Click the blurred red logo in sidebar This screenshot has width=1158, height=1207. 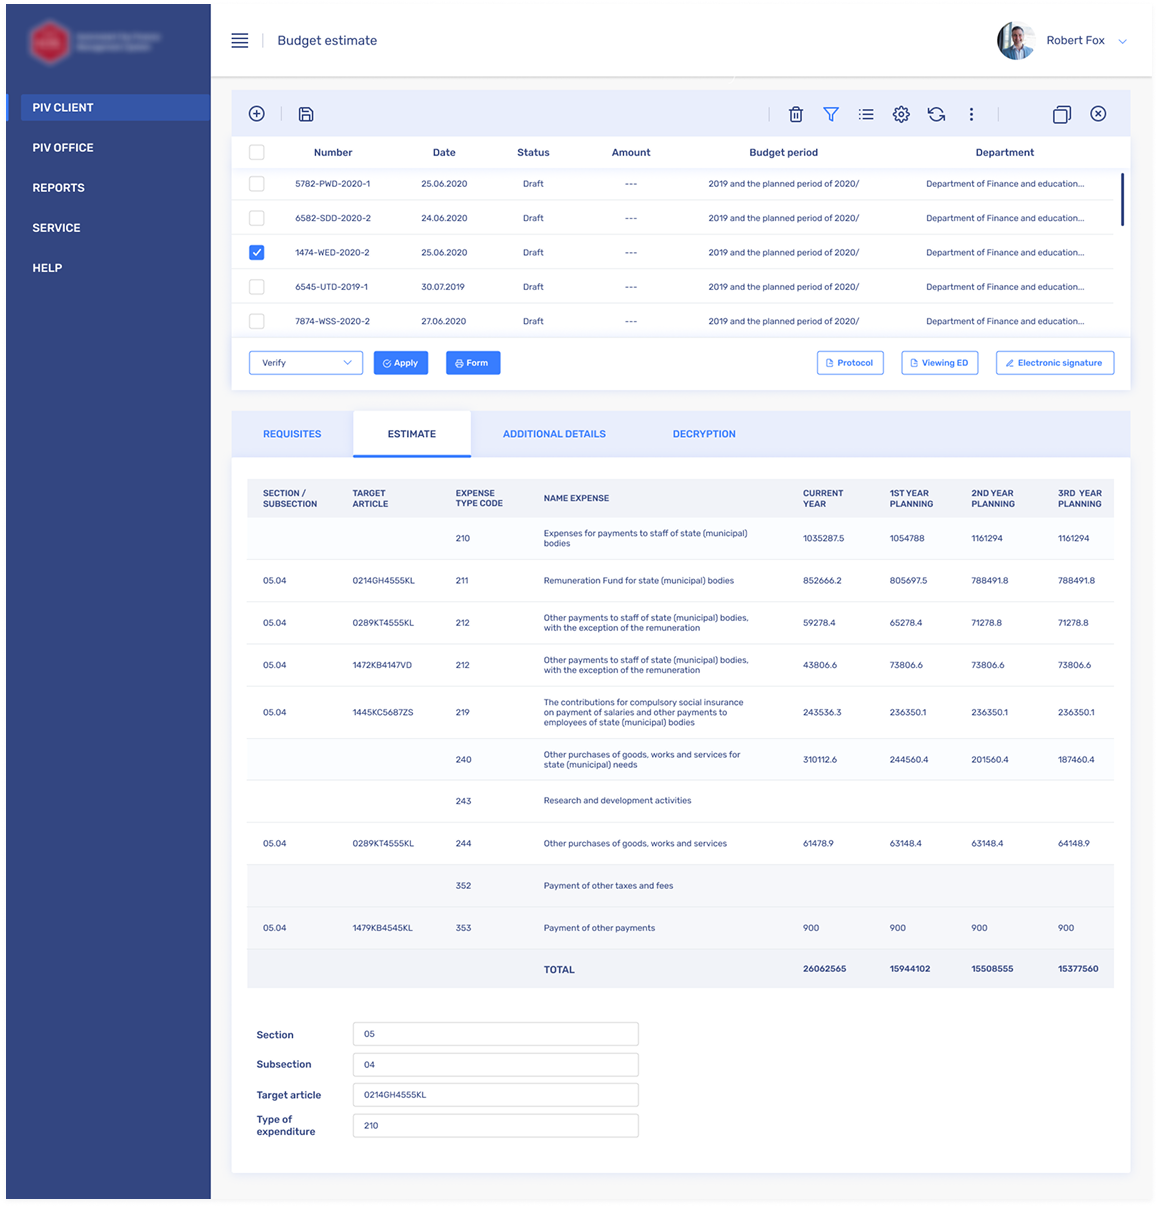[x=50, y=42]
